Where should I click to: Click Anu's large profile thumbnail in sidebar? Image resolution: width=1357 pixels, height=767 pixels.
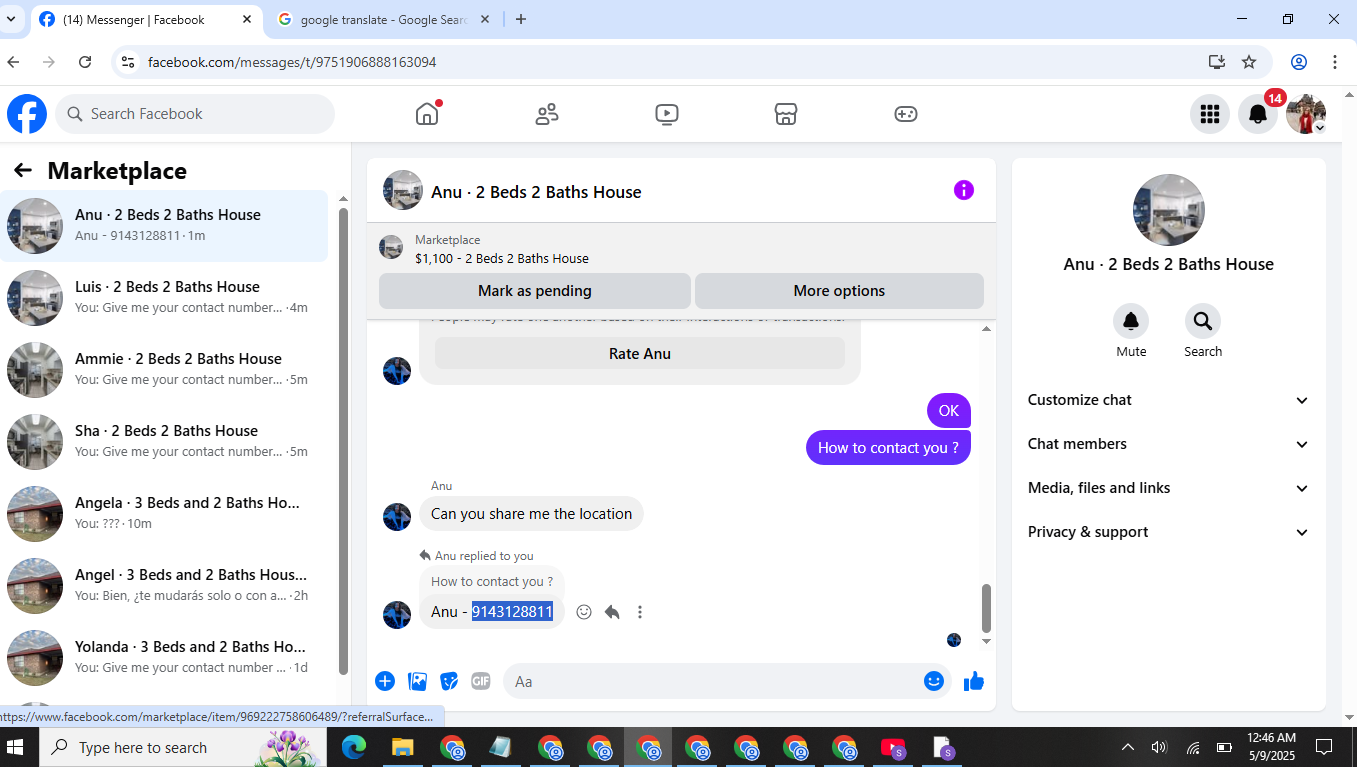(x=1169, y=210)
